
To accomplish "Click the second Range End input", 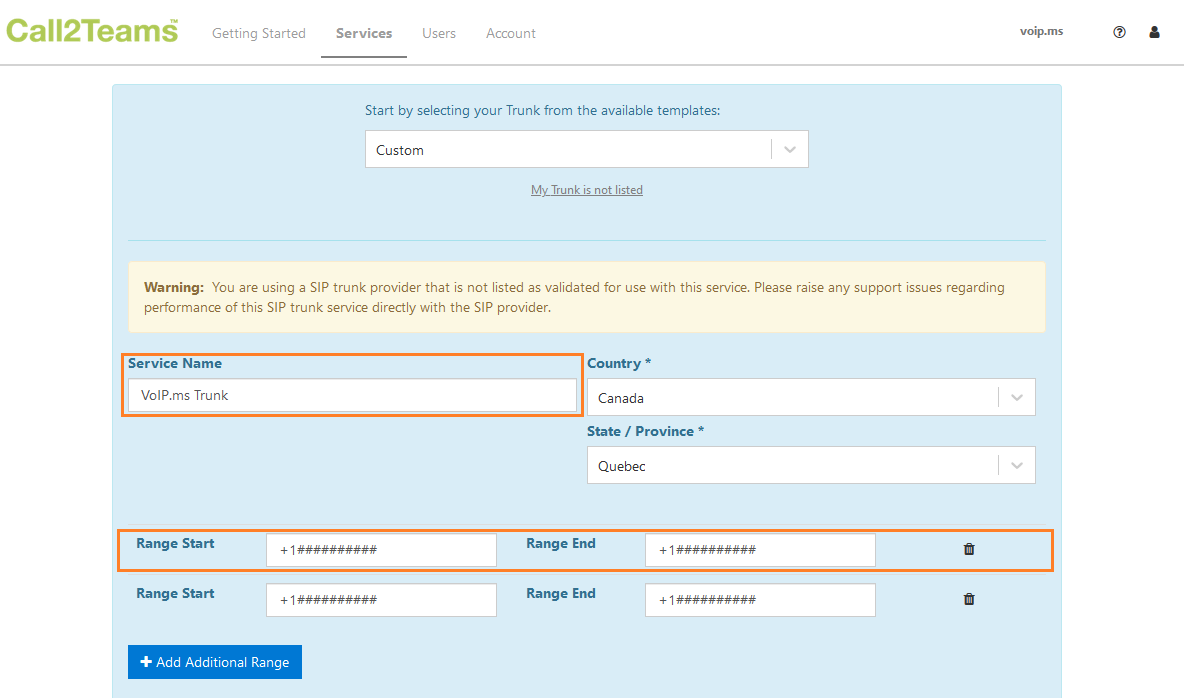I will coord(760,600).
